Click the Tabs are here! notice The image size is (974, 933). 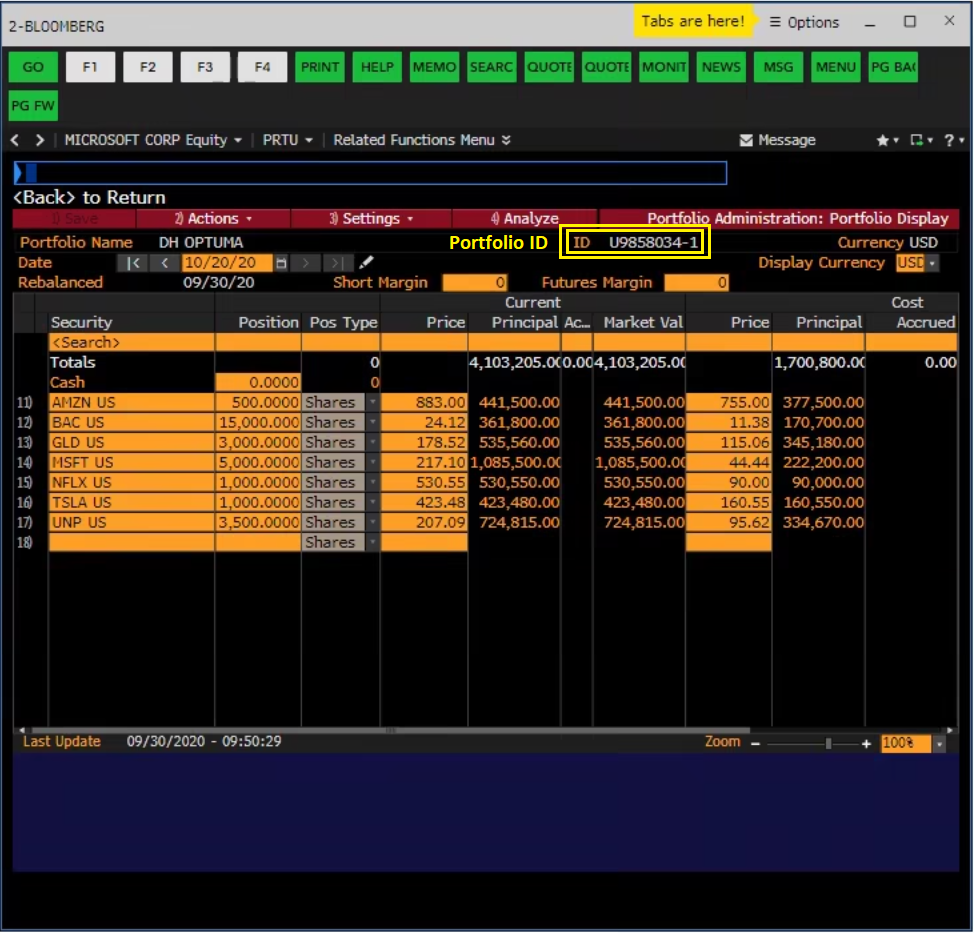(x=693, y=21)
